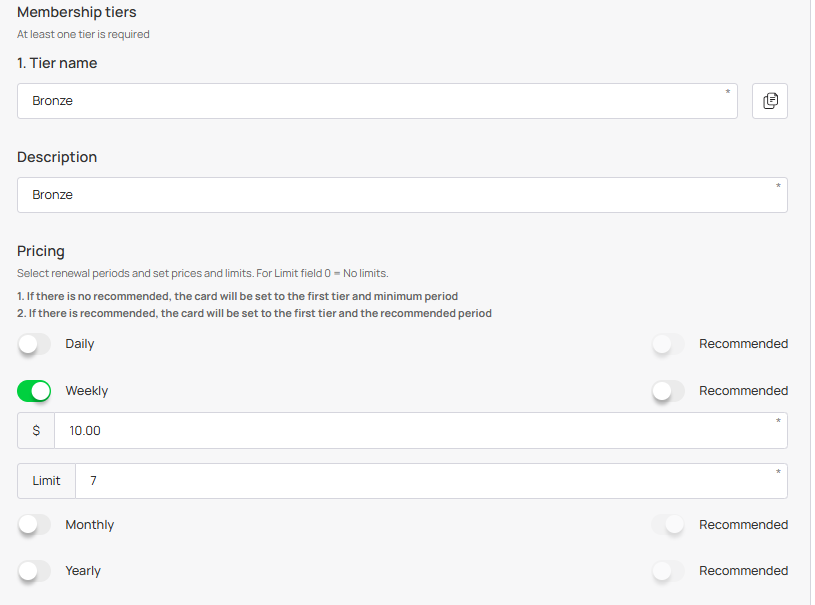Mark the Weekly period as Recommended
The width and height of the screenshot is (815, 605).
click(x=668, y=391)
